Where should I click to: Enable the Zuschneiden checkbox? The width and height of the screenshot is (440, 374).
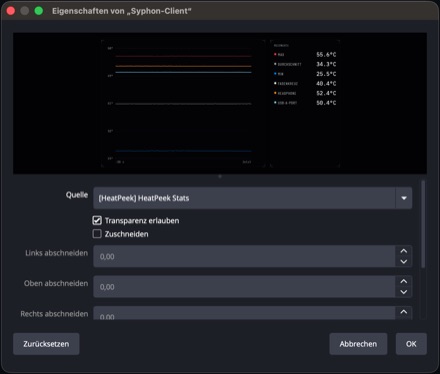pos(97,234)
